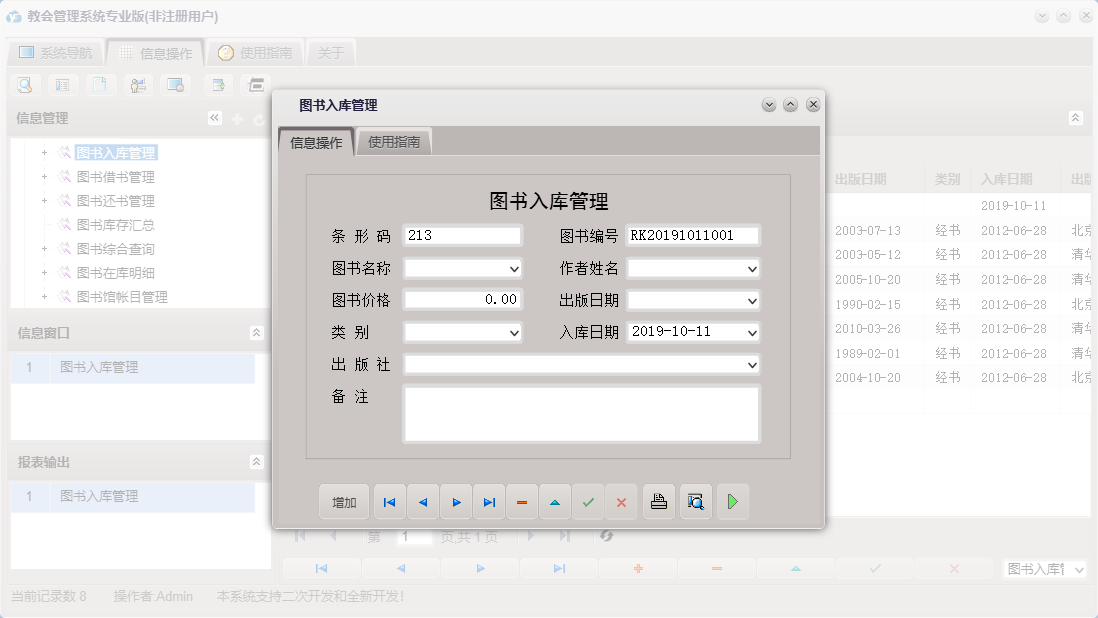Click the blue up-triangle edit record icon
Screen dimensions: 1098x618
tap(555, 501)
